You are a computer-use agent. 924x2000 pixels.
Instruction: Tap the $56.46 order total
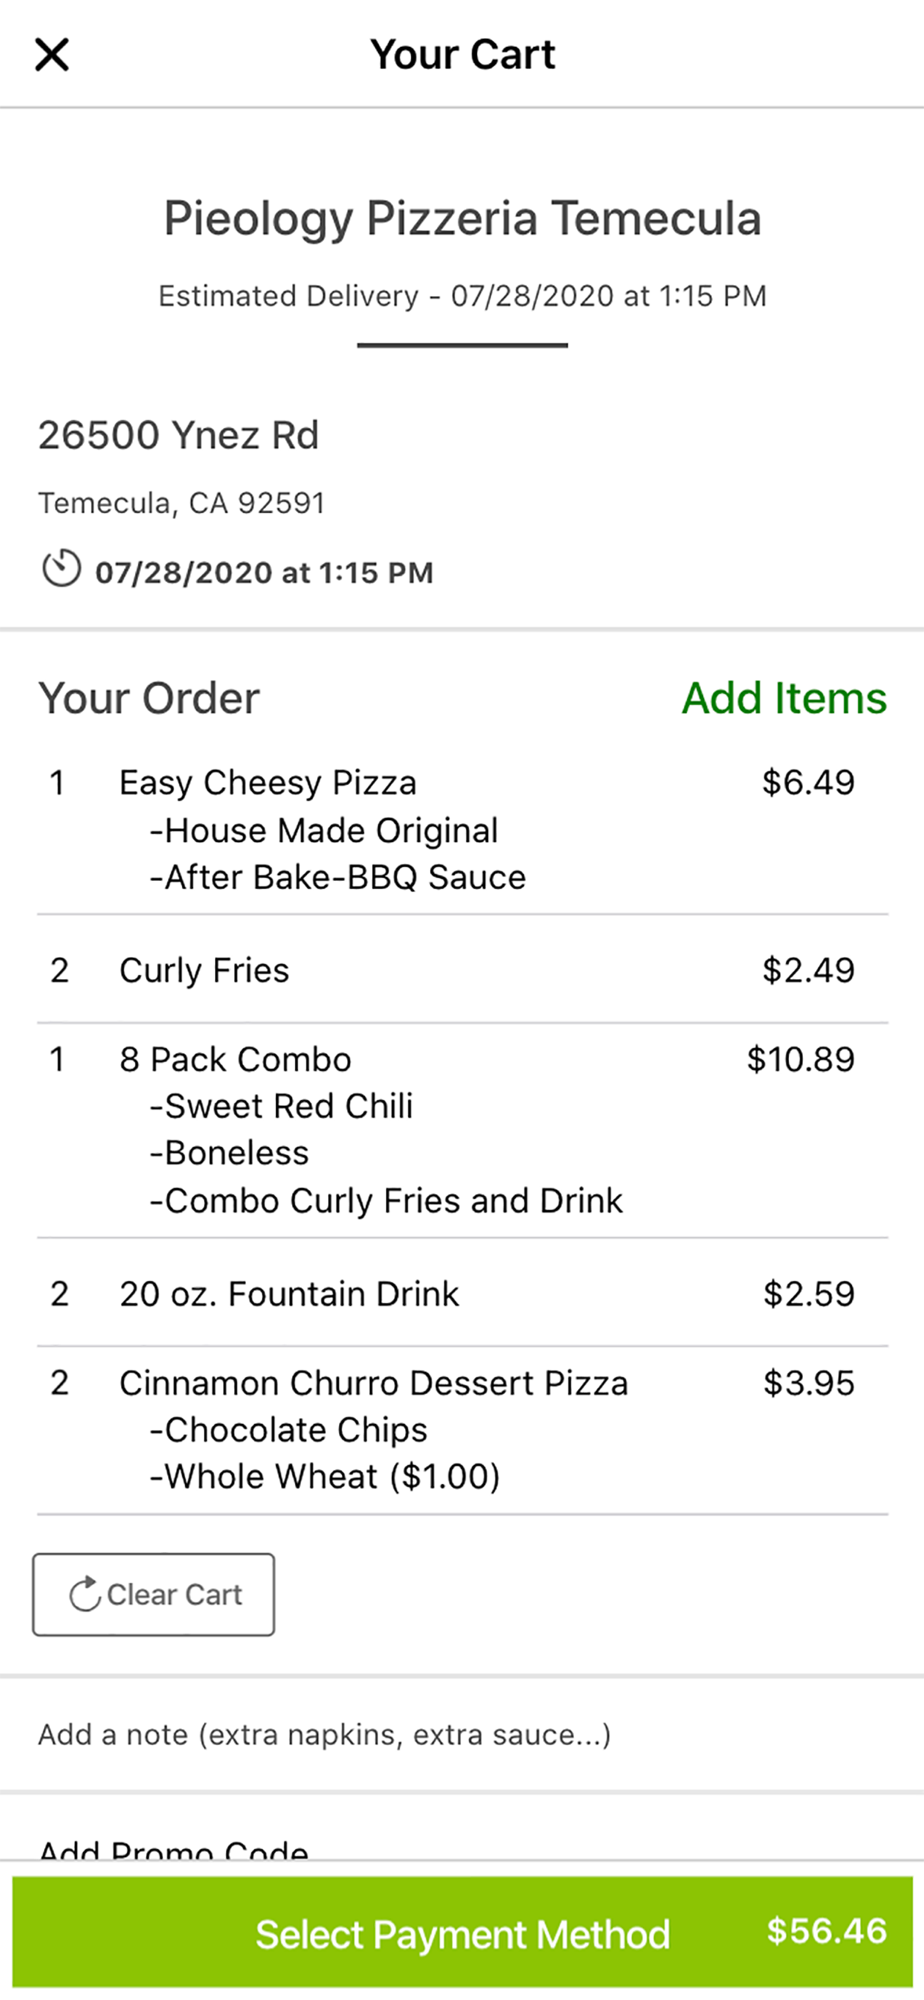pyautogui.click(x=826, y=1931)
